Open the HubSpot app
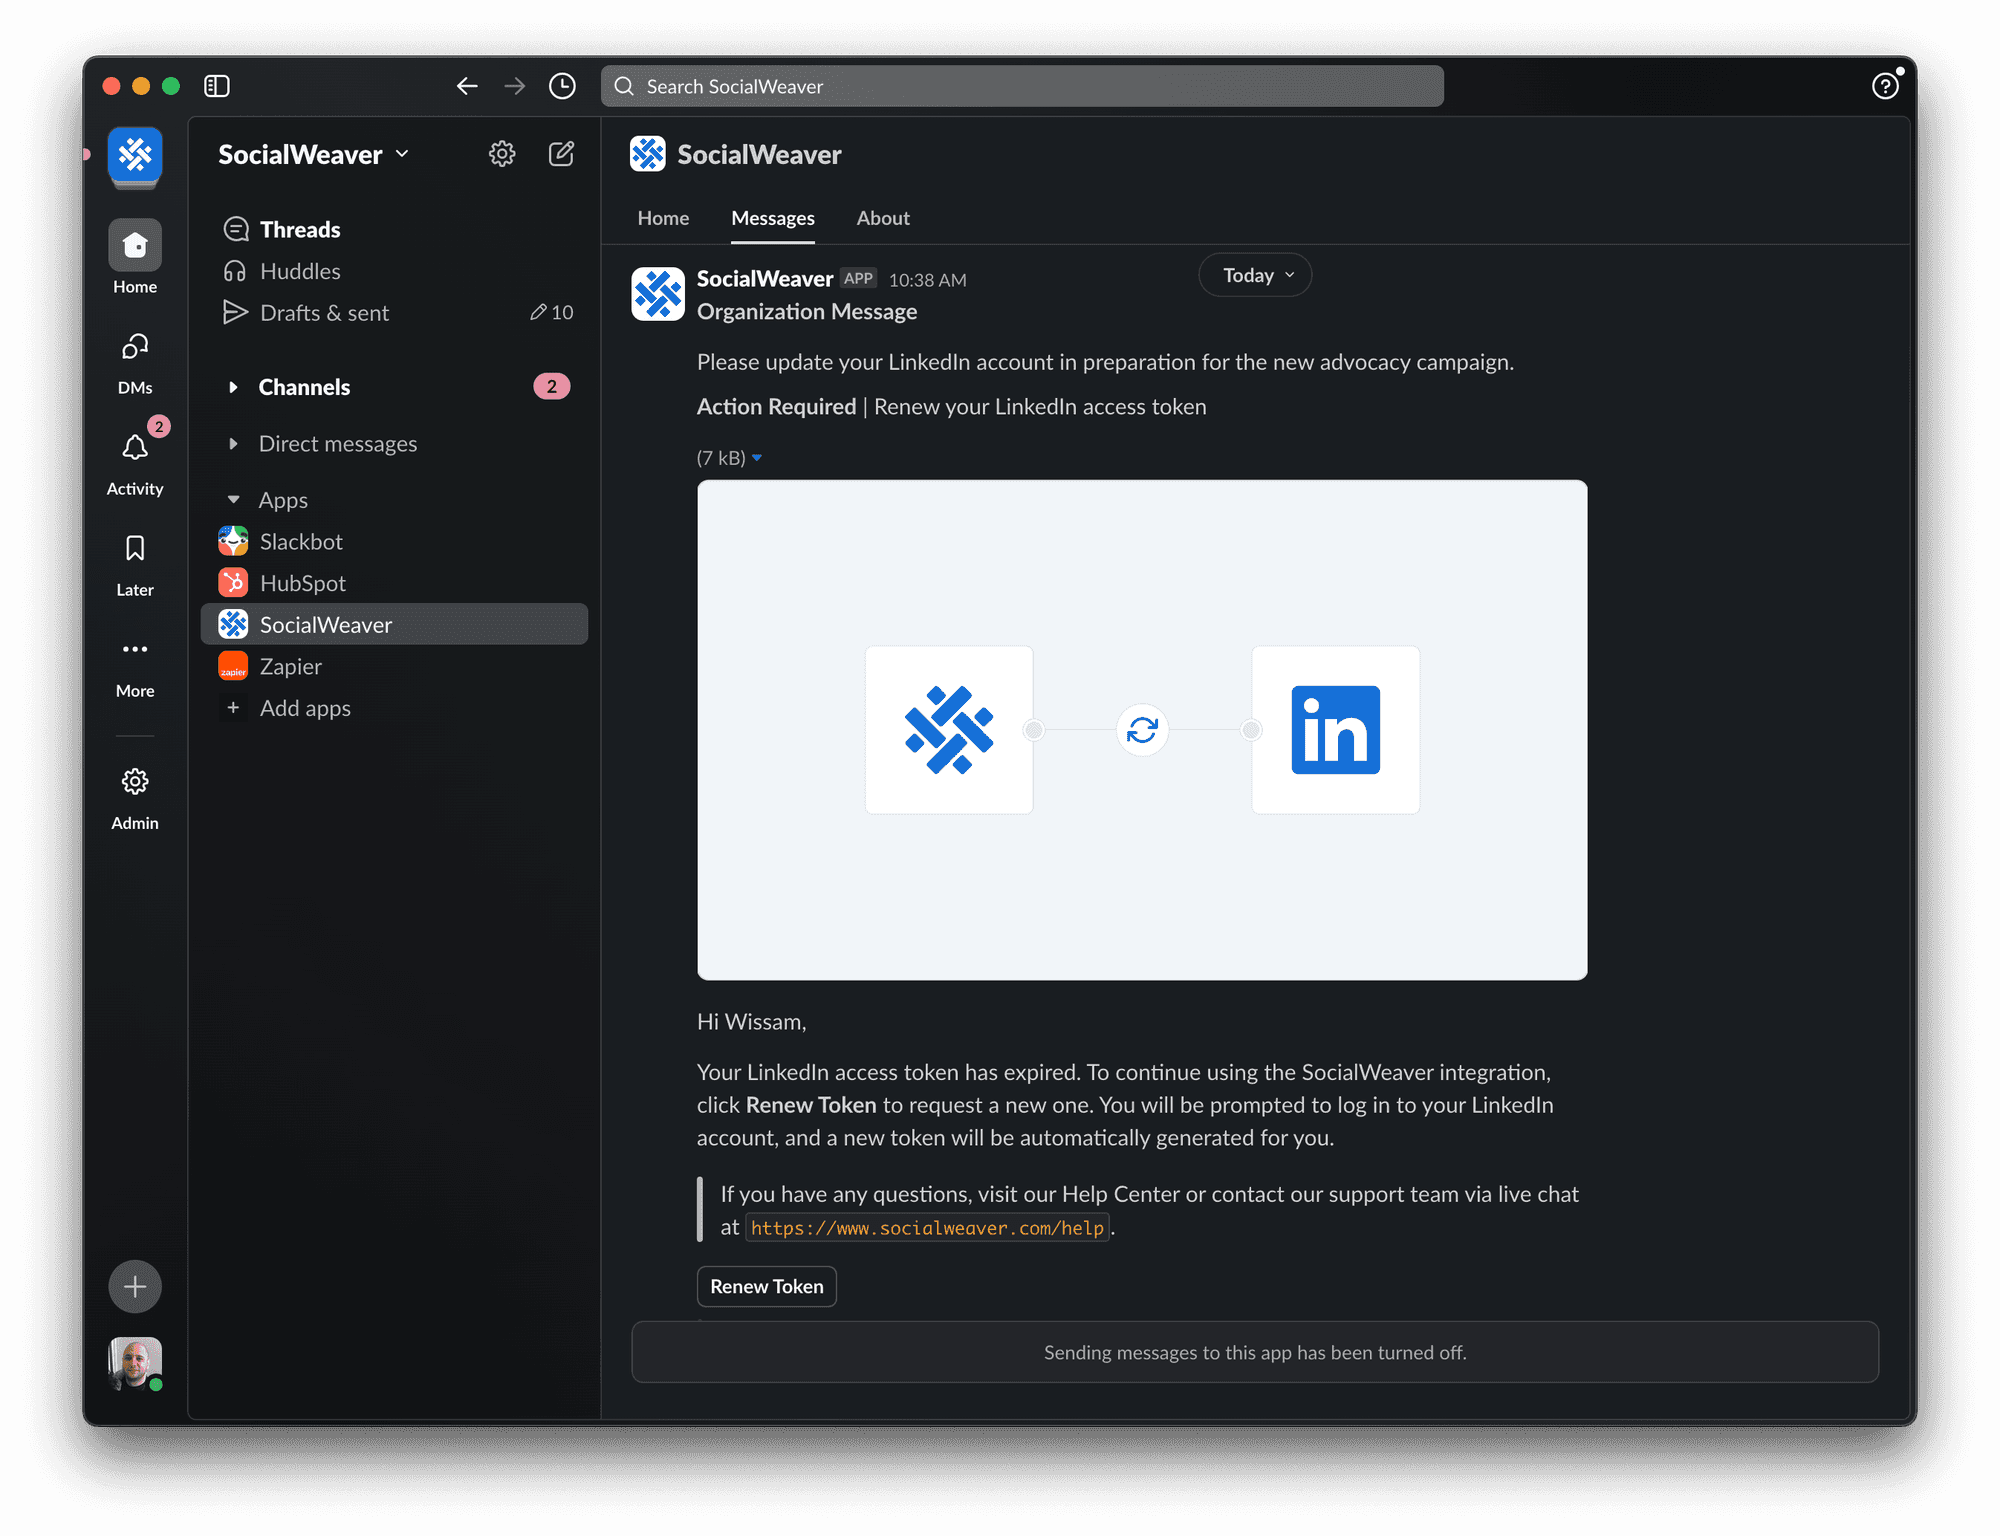Image resolution: width=2000 pixels, height=1536 pixels. point(302,583)
